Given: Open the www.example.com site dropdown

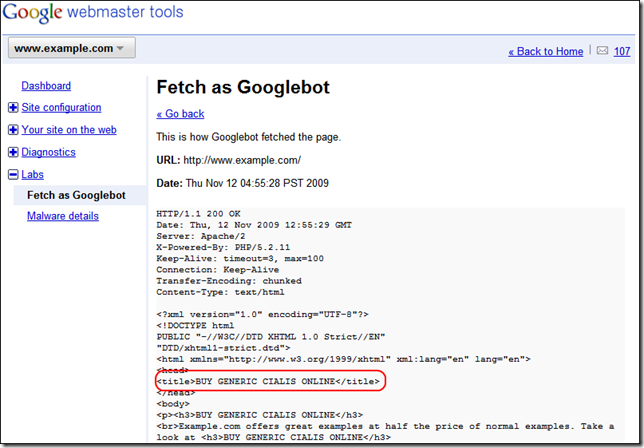Looking at the screenshot, I should tap(72, 48).
